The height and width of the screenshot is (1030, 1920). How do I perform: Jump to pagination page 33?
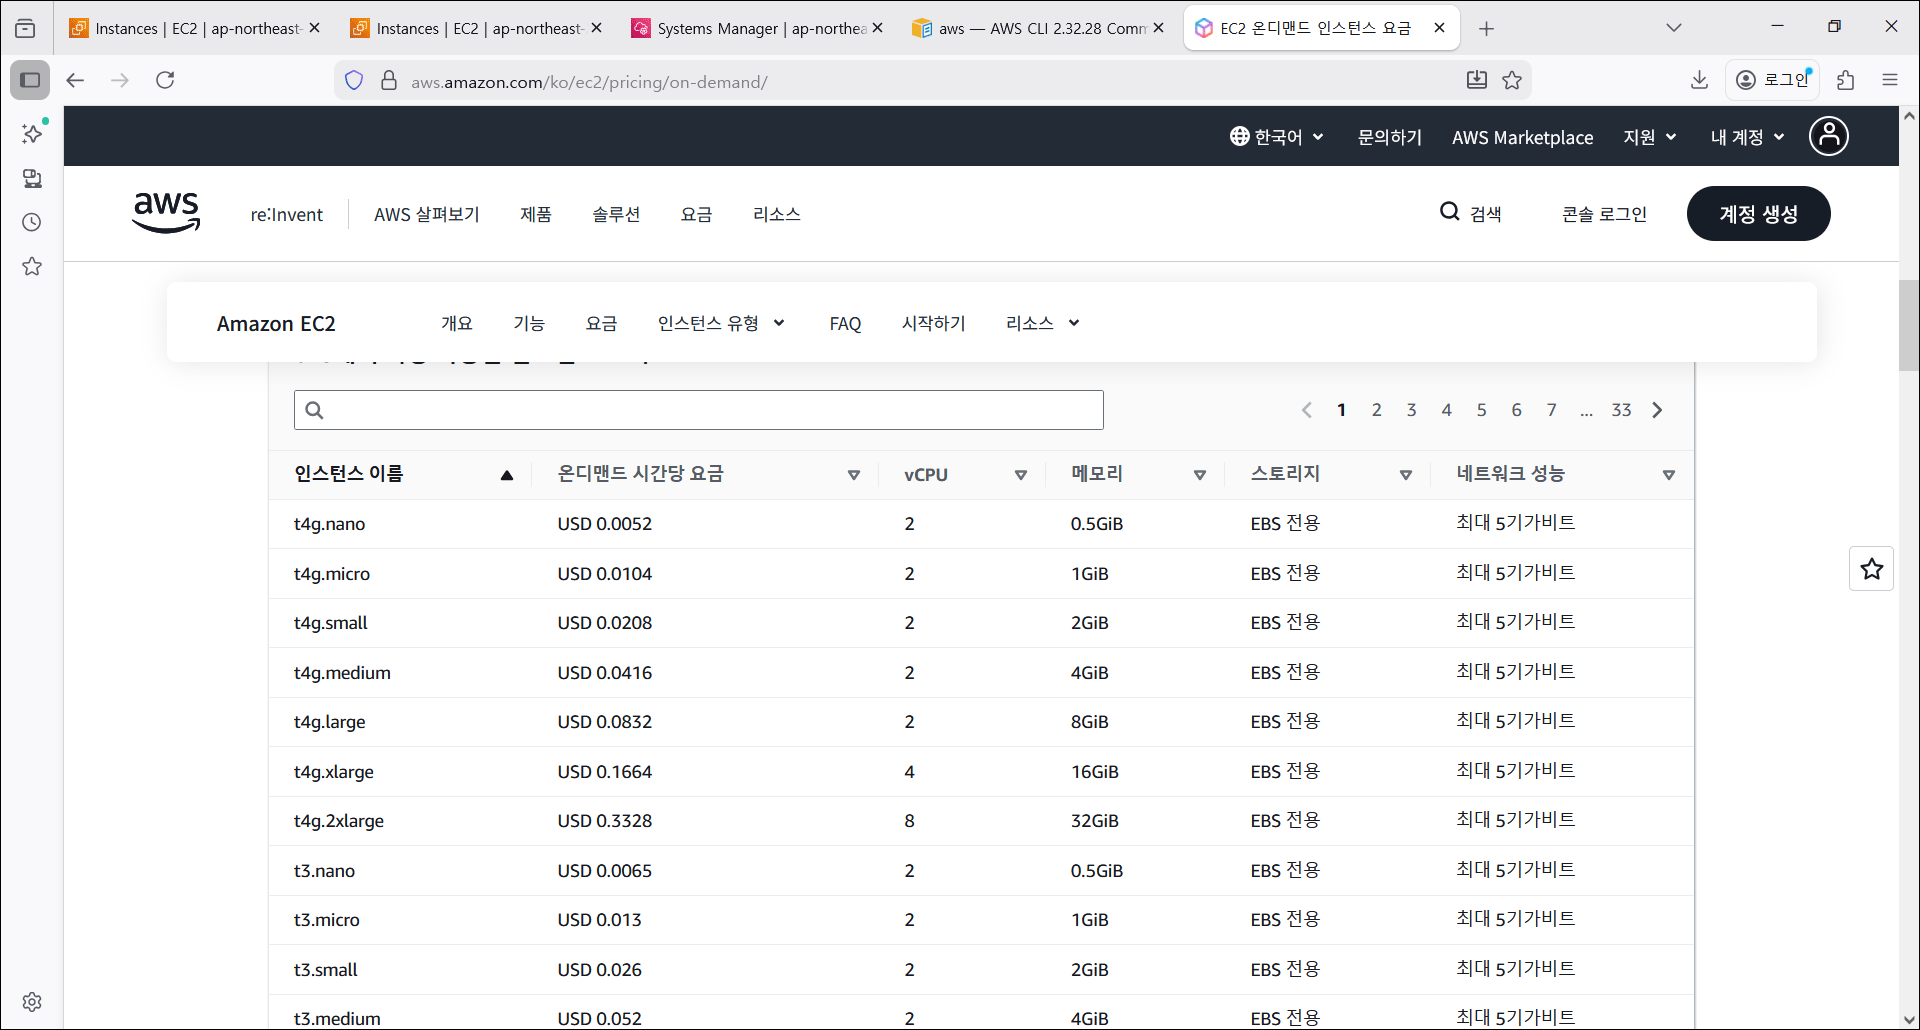[x=1621, y=410]
